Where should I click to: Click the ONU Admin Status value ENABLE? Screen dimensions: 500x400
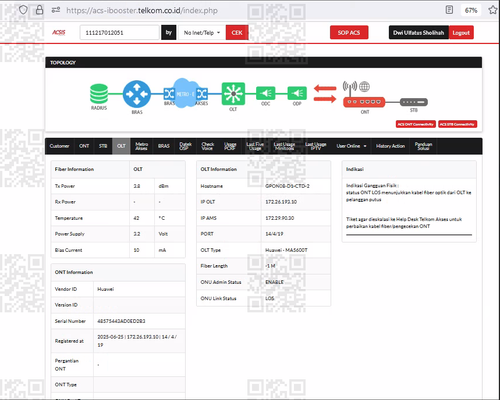click(274, 282)
